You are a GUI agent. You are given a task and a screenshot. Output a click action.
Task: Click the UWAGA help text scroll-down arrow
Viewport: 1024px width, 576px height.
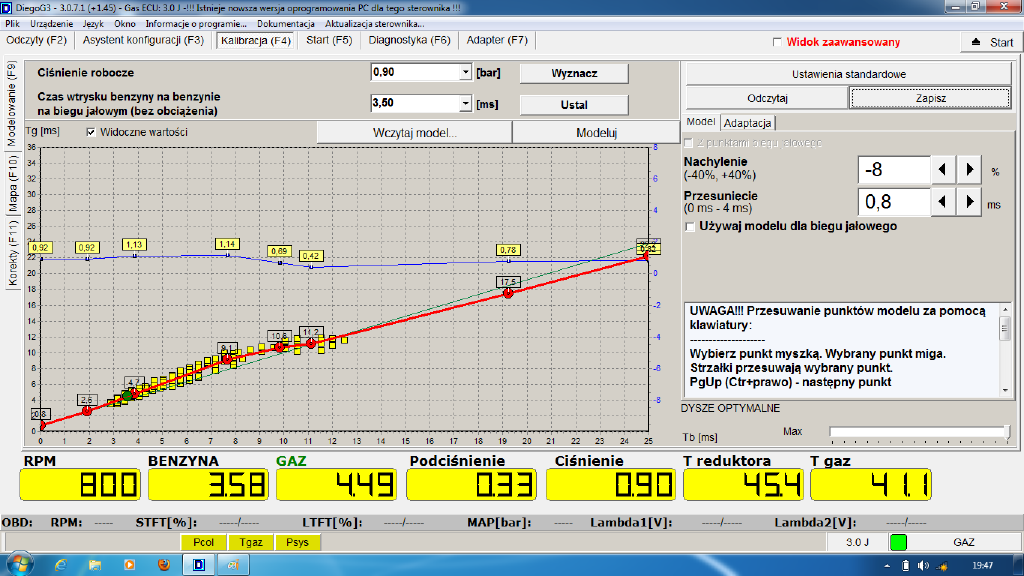1005,391
